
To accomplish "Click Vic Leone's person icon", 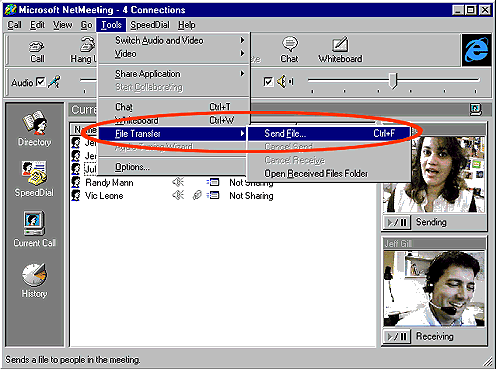I will [x=76, y=196].
